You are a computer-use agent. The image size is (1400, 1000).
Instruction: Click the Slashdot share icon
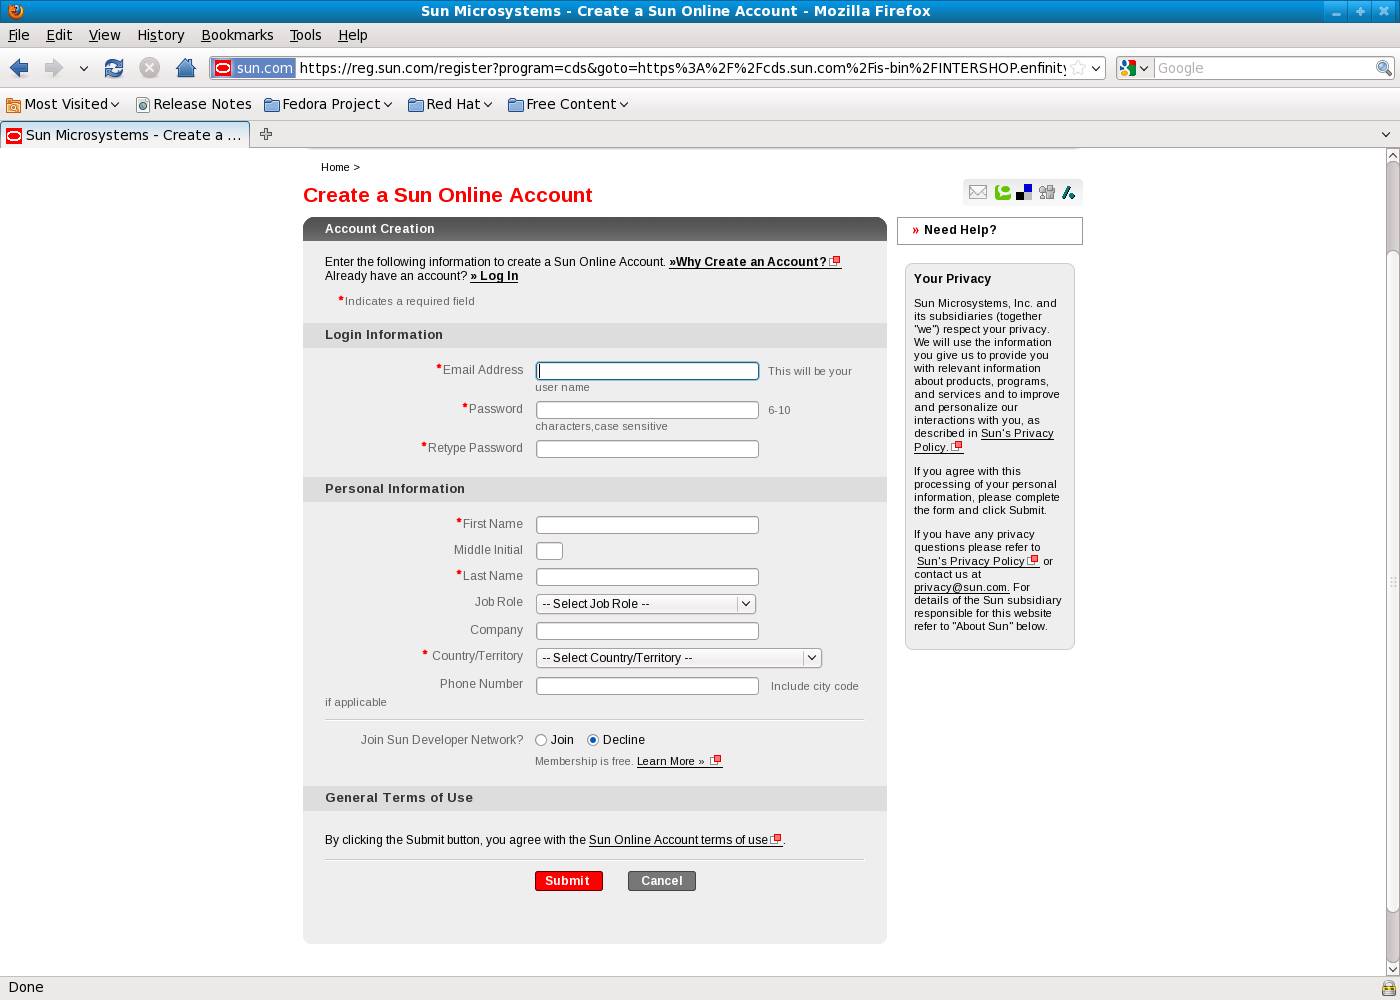pyautogui.click(x=1068, y=192)
